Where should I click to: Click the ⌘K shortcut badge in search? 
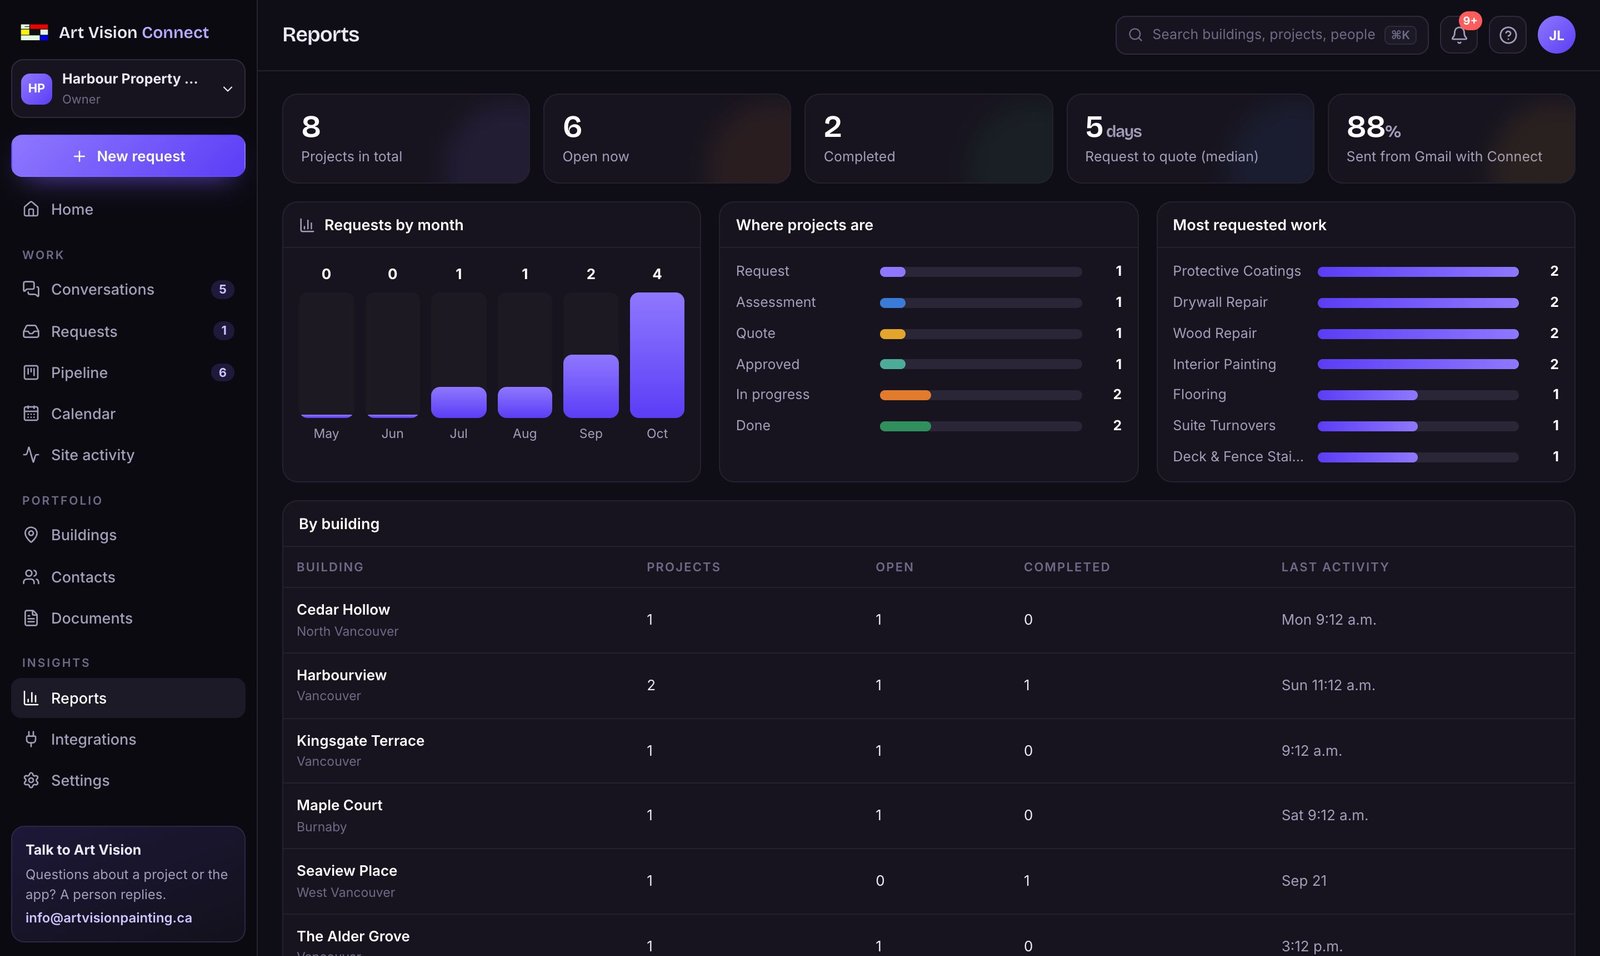1400,35
